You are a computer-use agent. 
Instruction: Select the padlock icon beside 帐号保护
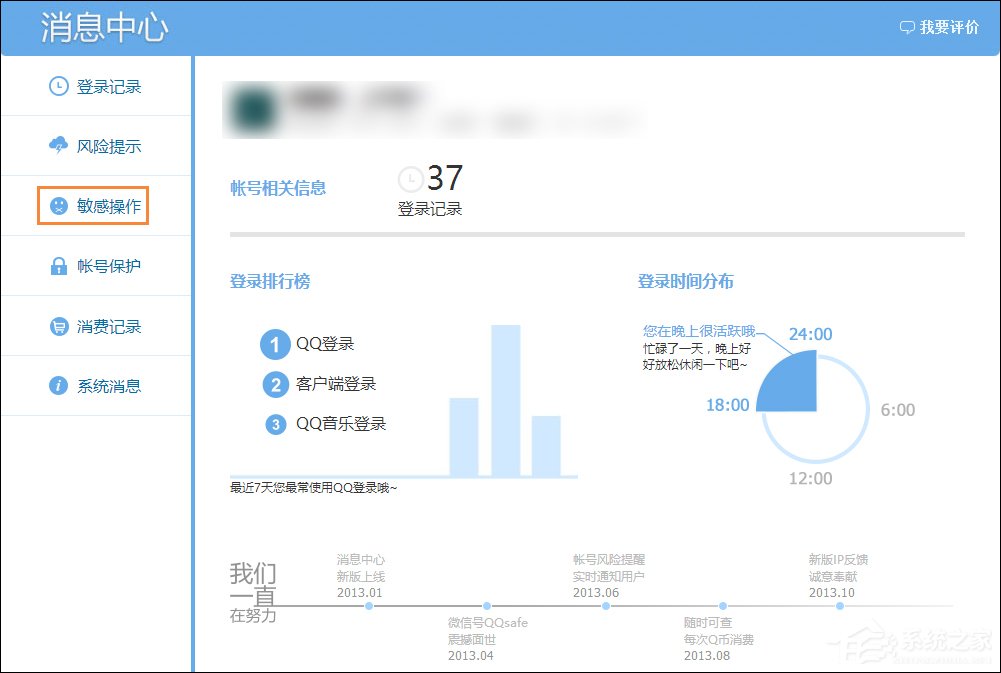57,265
